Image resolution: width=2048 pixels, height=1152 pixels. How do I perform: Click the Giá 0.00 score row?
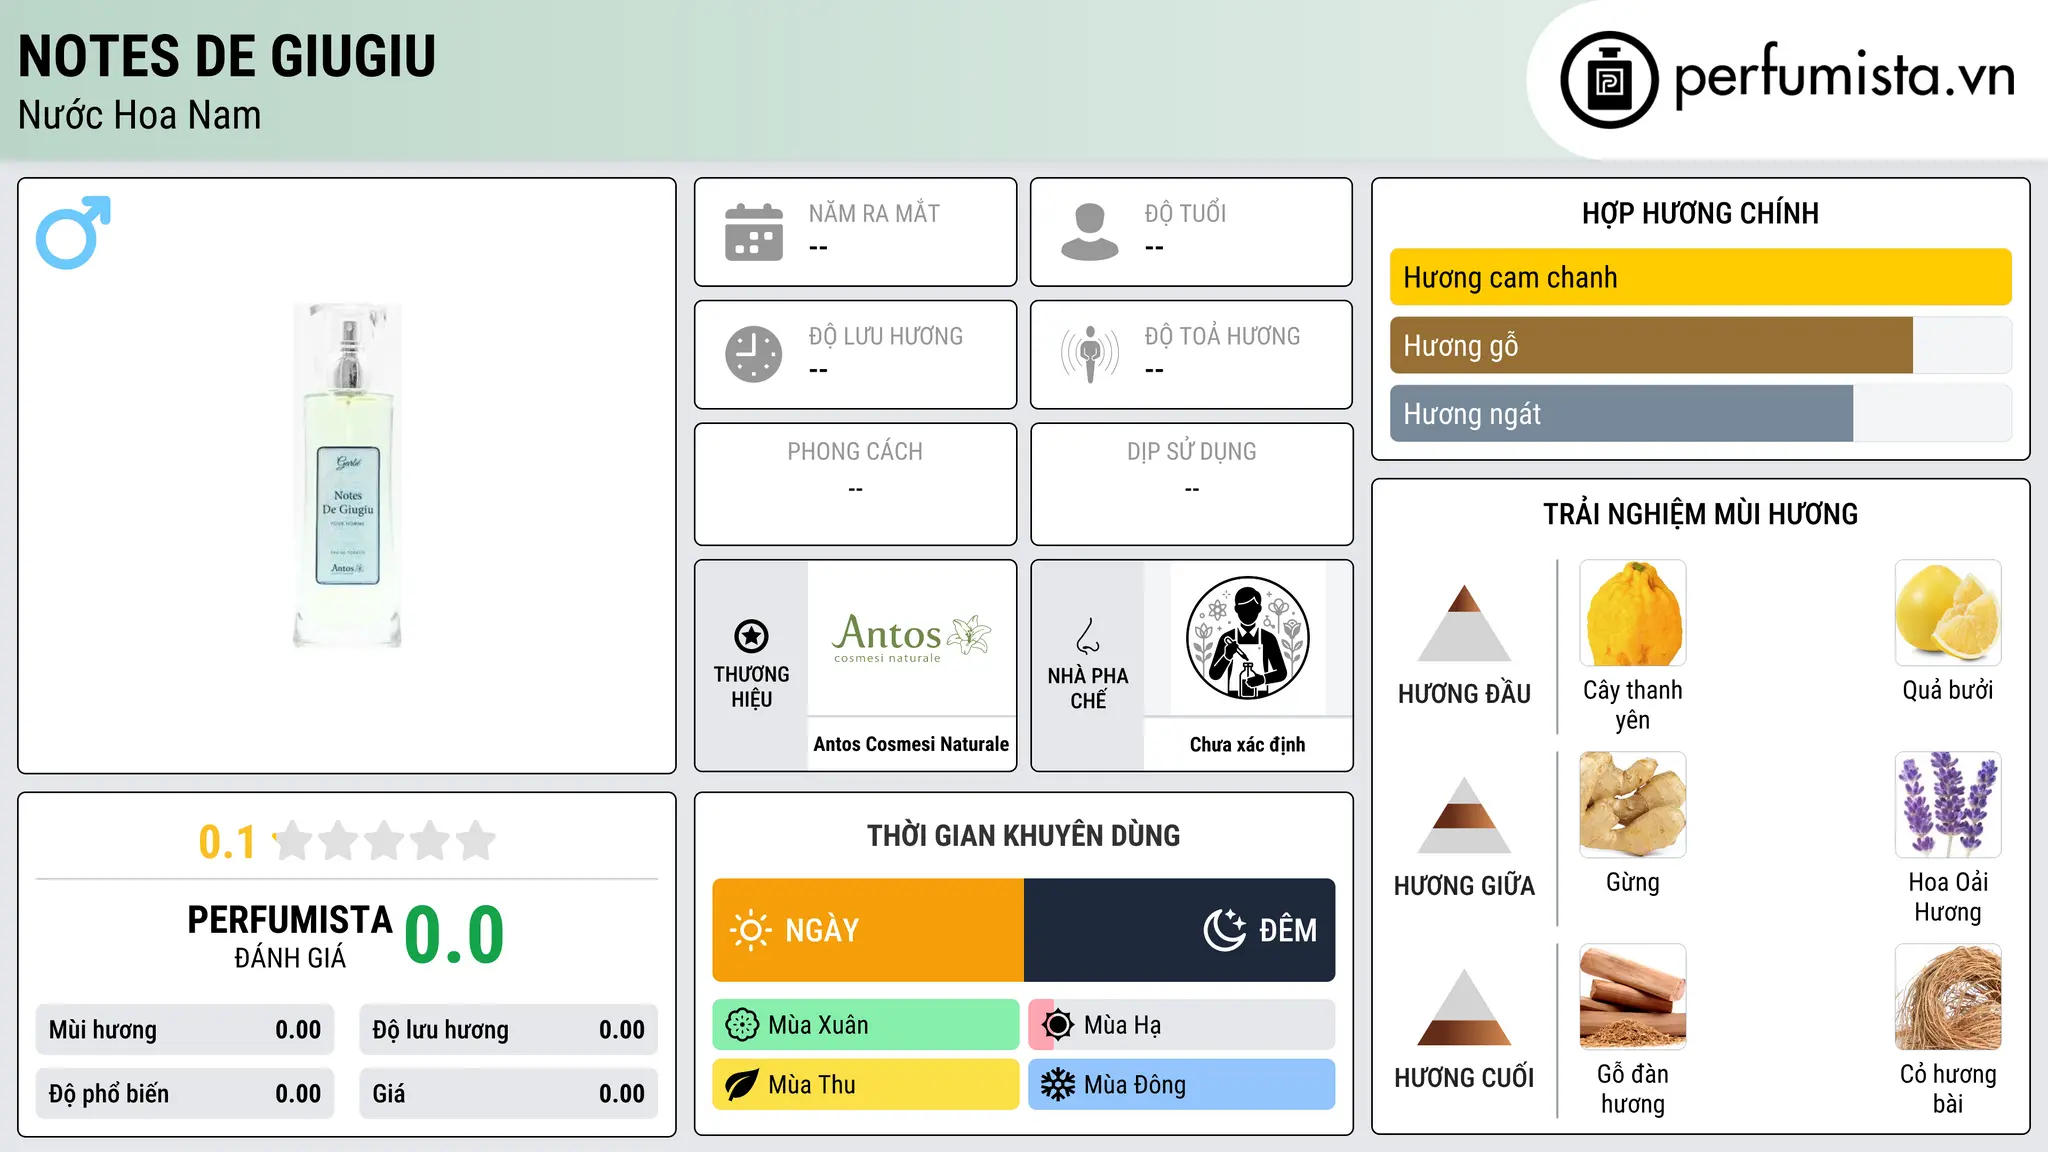pos(508,1094)
